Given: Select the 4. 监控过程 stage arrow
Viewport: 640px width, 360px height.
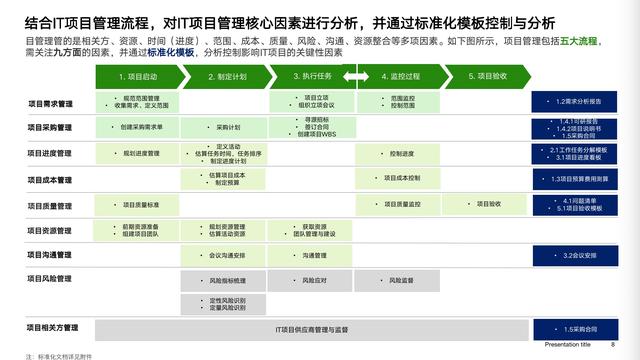Looking at the screenshot, I should [403, 76].
